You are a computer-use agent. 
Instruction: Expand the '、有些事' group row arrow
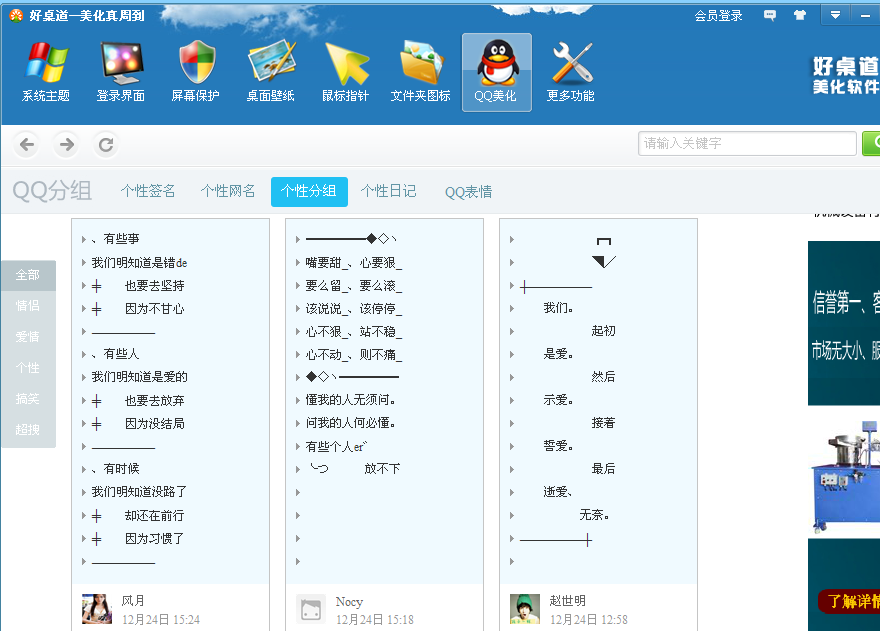(x=84, y=240)
